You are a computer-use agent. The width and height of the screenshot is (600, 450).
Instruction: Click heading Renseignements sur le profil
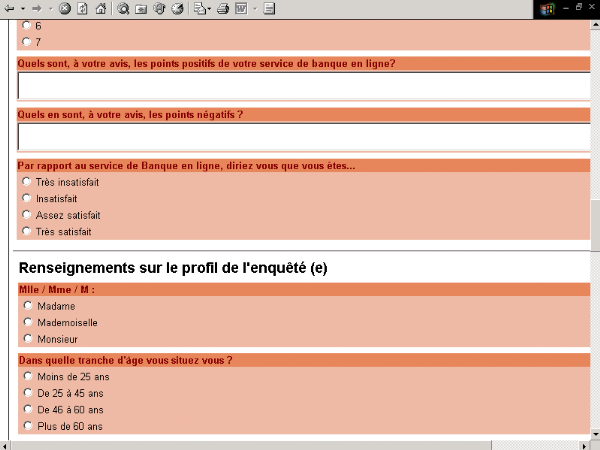173,268
